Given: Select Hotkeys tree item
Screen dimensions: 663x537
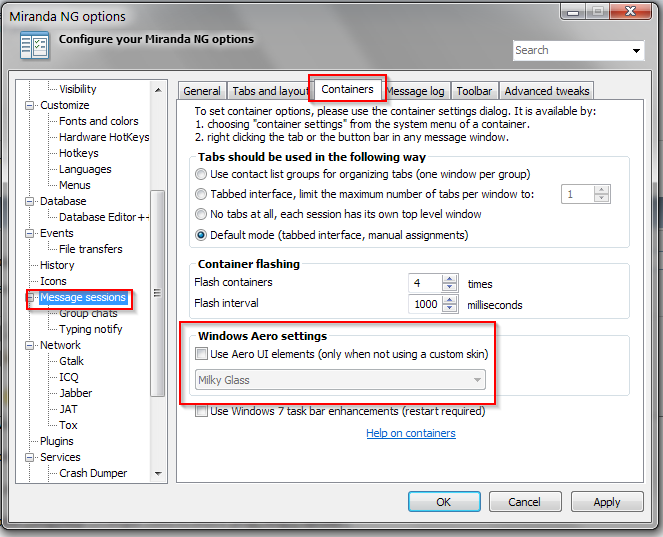Looking at the screenshot, I should (79, 153).
